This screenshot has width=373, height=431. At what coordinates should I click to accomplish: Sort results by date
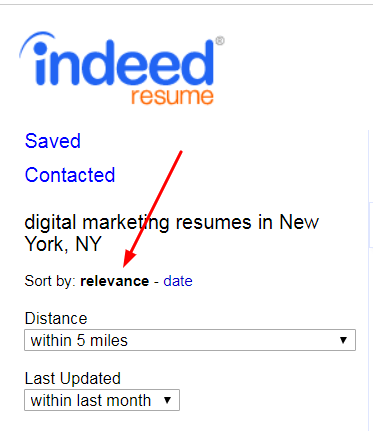click(178, 281)
